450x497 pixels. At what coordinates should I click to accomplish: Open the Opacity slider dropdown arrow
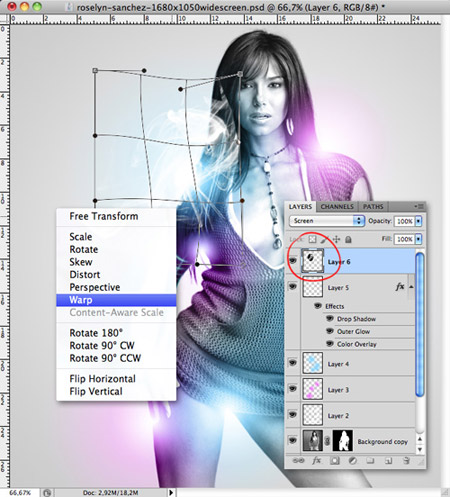(x=418, y=221)
